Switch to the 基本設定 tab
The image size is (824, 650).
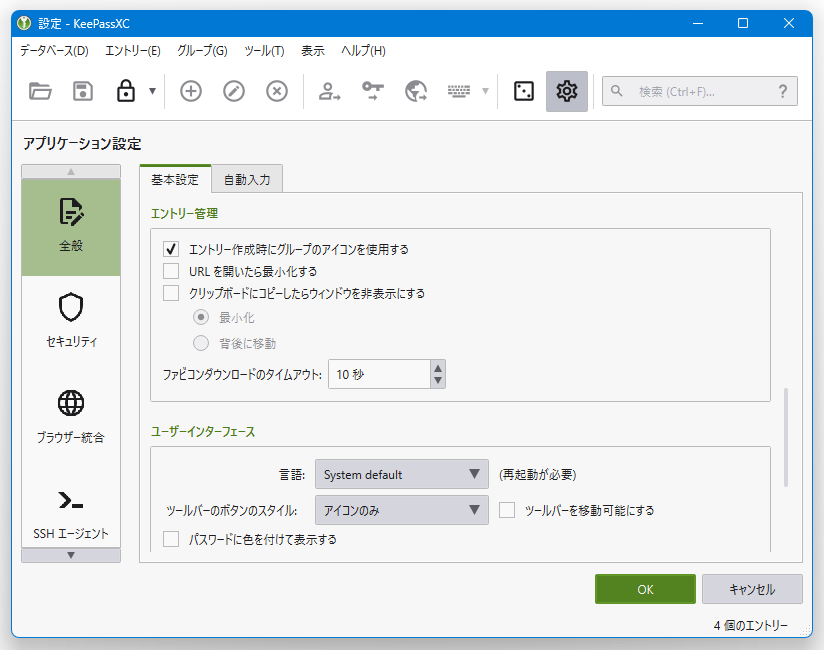tap(175, 179)
